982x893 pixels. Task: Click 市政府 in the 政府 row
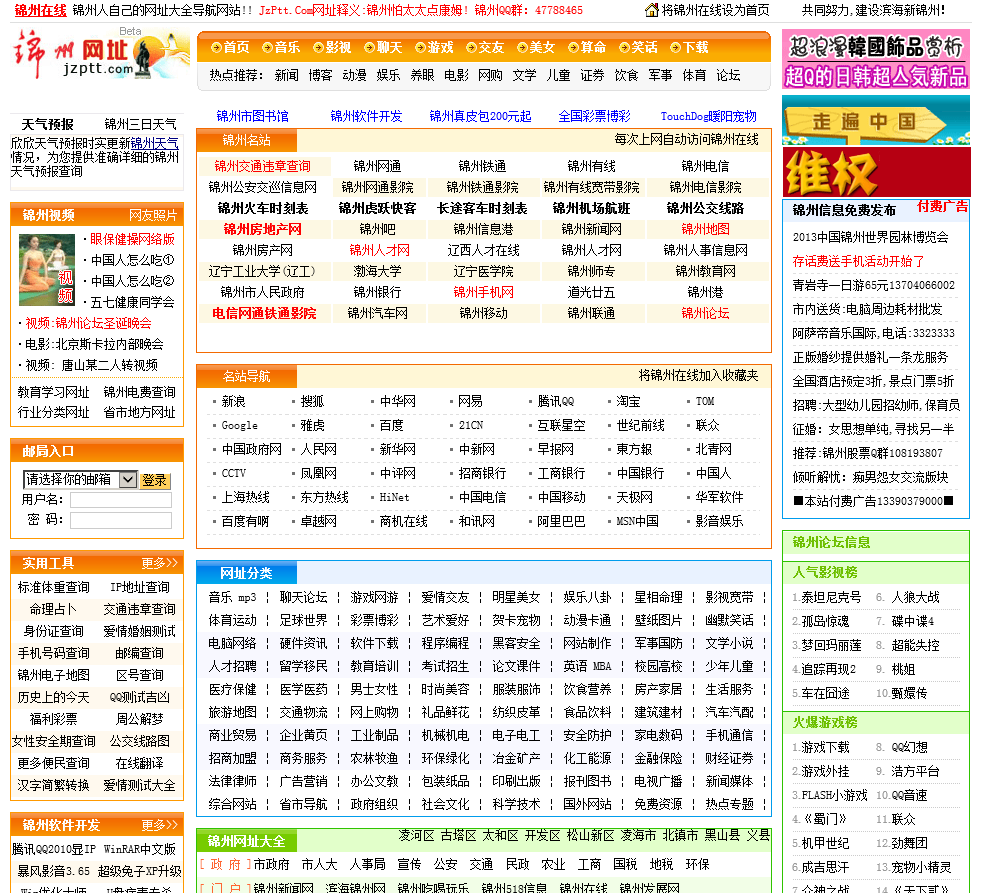tap(271, 865)
